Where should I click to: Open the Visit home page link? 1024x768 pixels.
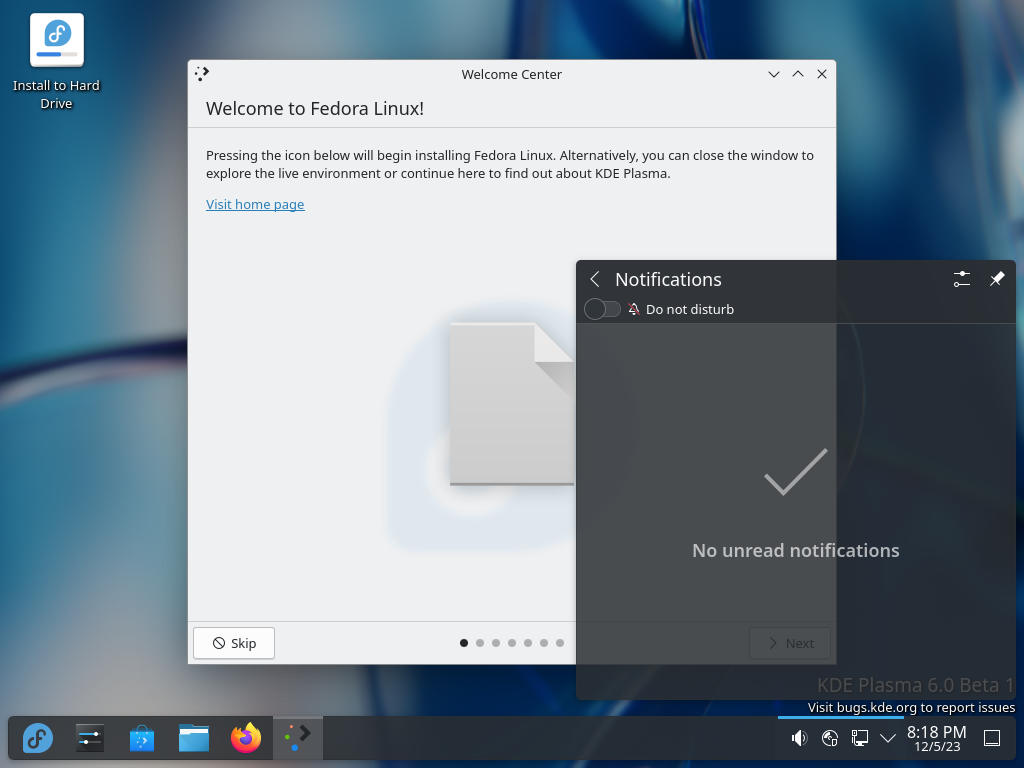coord(255,204)
